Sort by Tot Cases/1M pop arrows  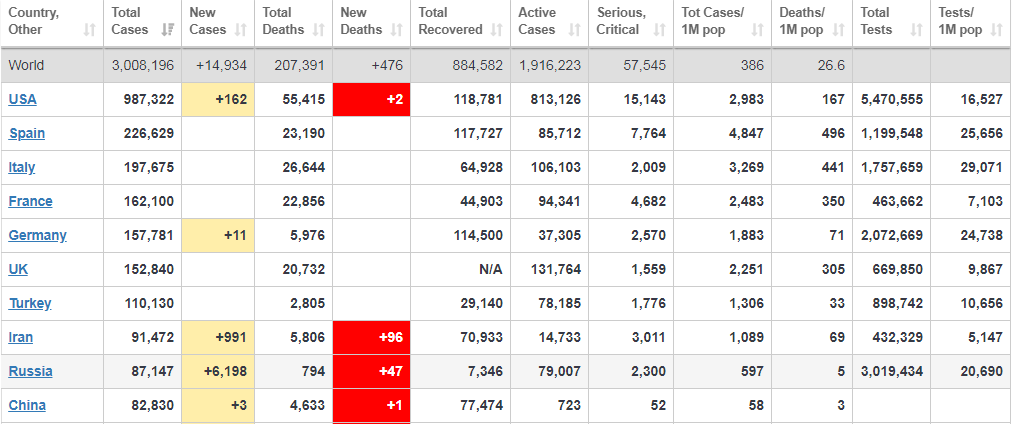[759, 30]
